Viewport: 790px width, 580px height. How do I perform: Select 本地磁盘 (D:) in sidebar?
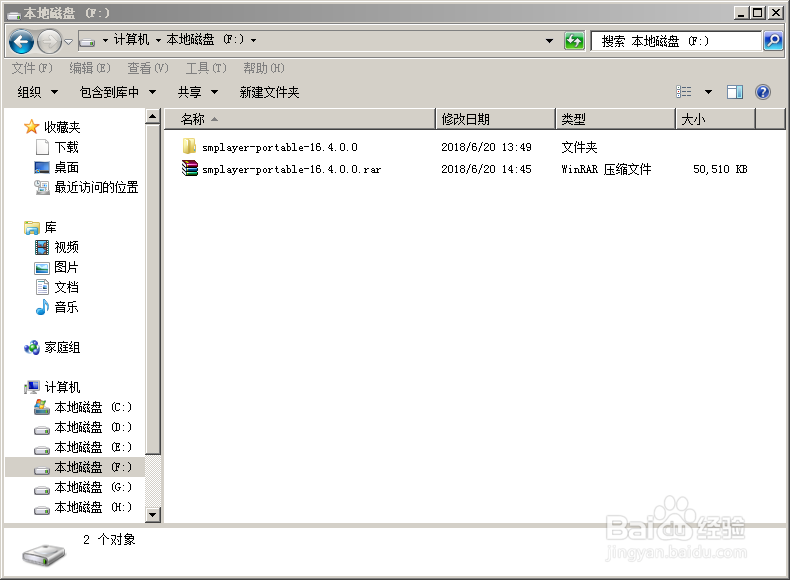click(x=83, y=427)
